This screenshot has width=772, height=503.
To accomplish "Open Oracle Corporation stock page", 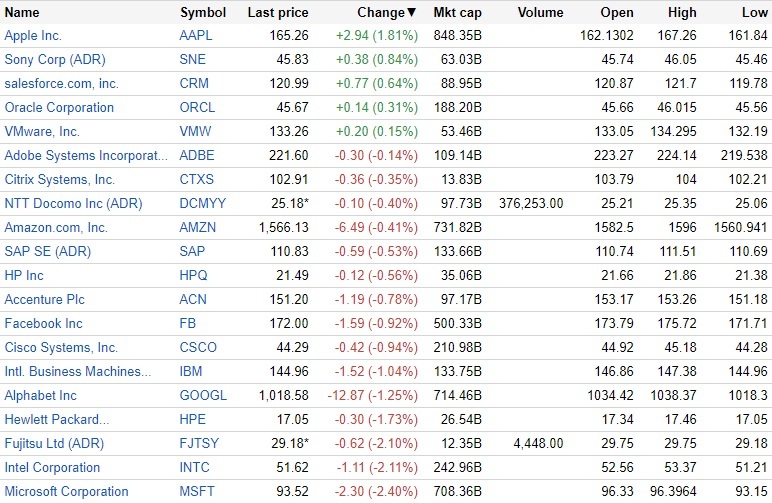I will click(59, 107).
